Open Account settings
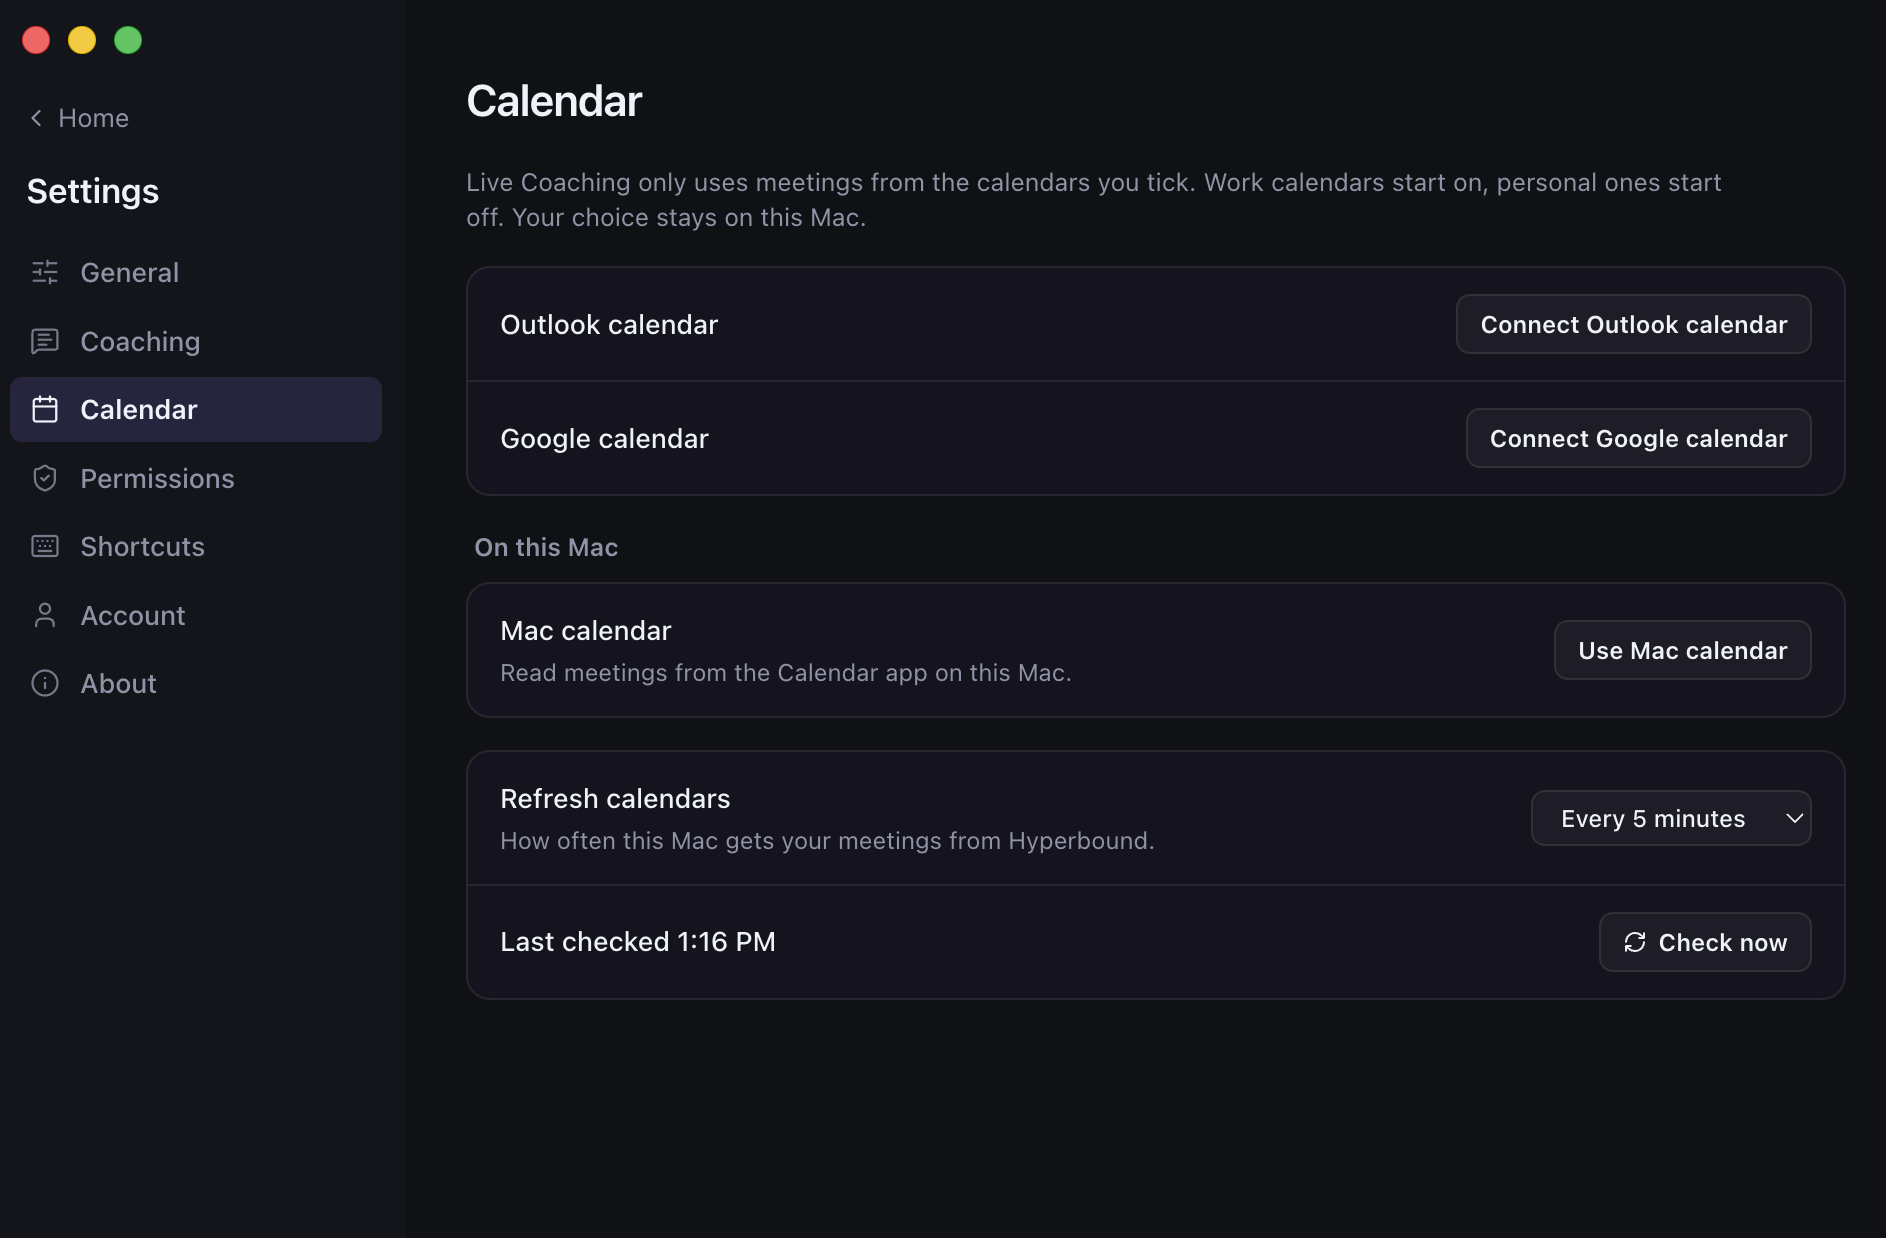This screenshot has height=1238, width=1886. tap(196, 615)
